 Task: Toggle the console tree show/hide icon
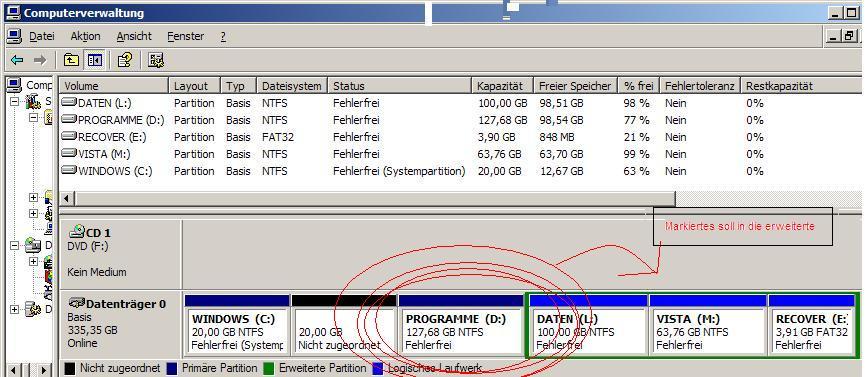pyautogui.click(x=95, y=60)
